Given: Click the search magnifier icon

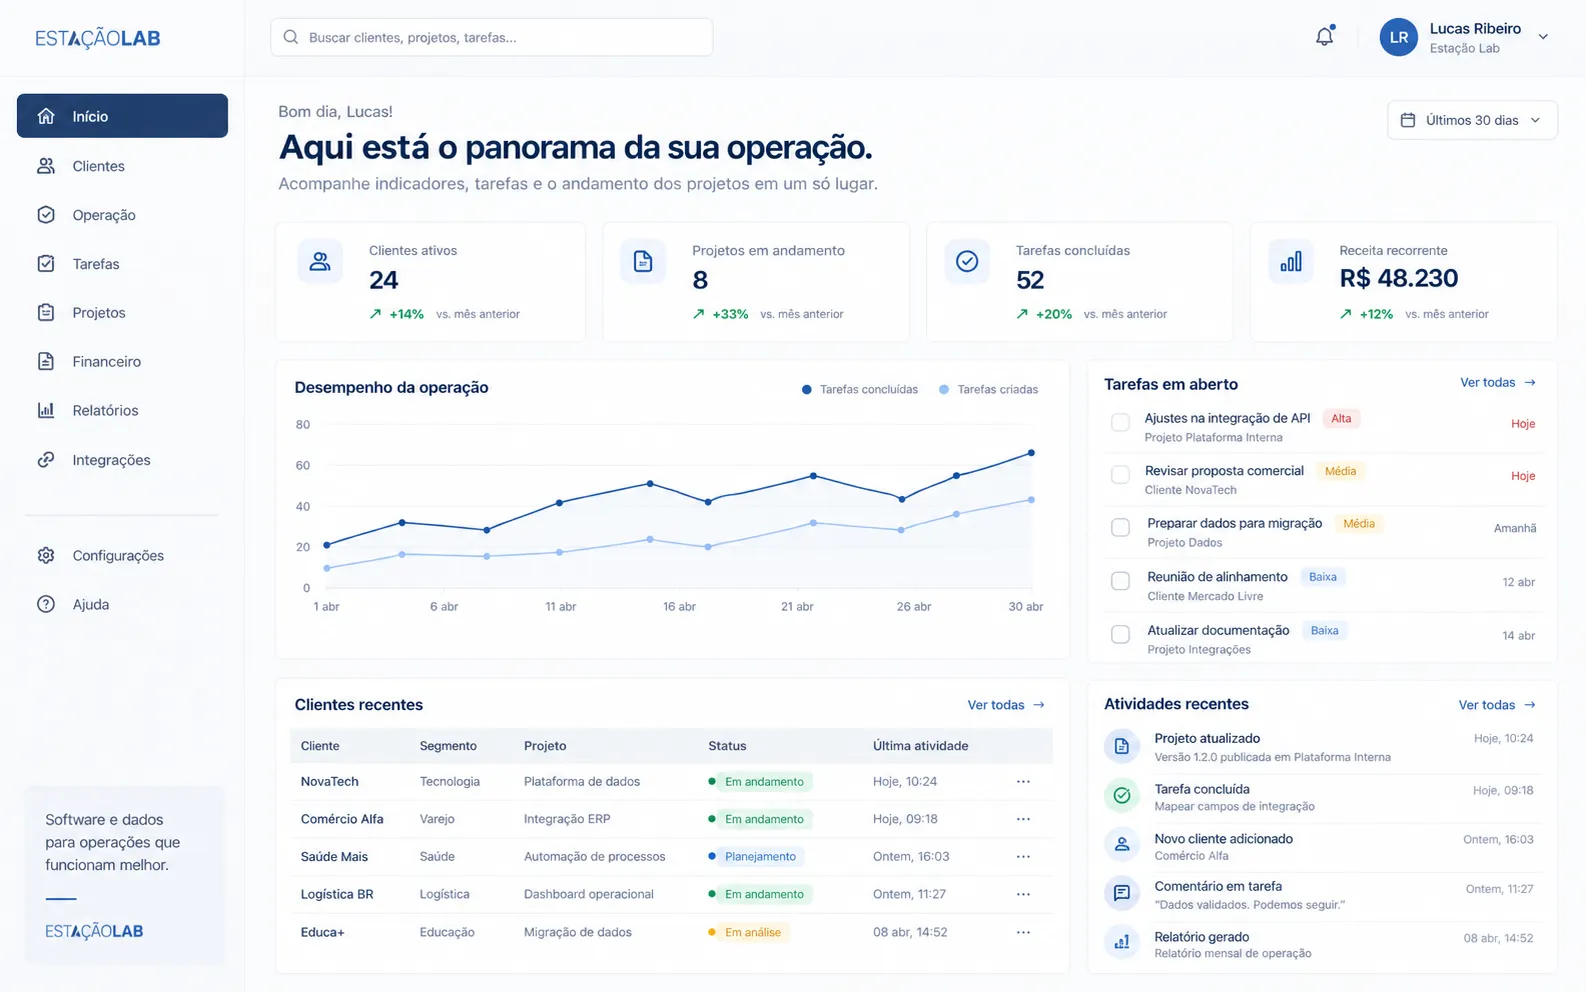Looking at the screenshot, I should point(291,37).
